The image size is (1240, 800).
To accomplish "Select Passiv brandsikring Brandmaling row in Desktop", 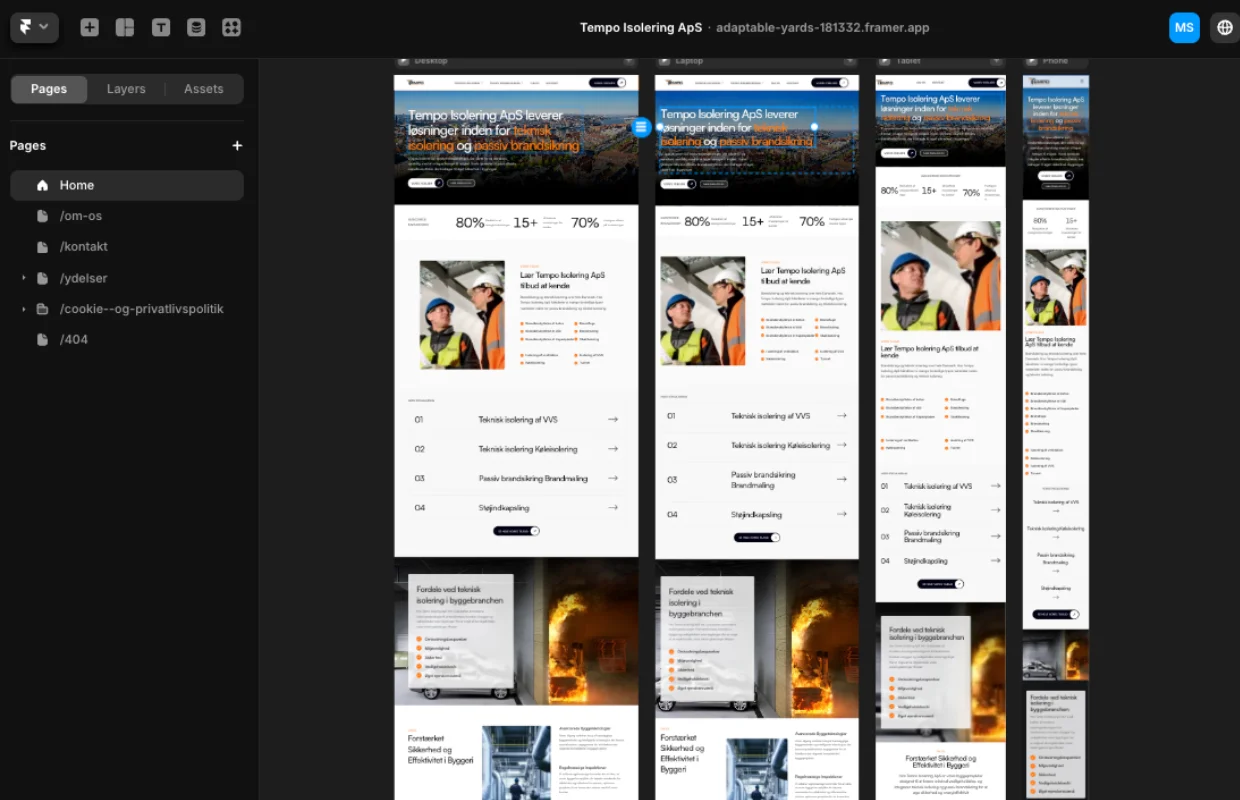I will tap(516, 479).
